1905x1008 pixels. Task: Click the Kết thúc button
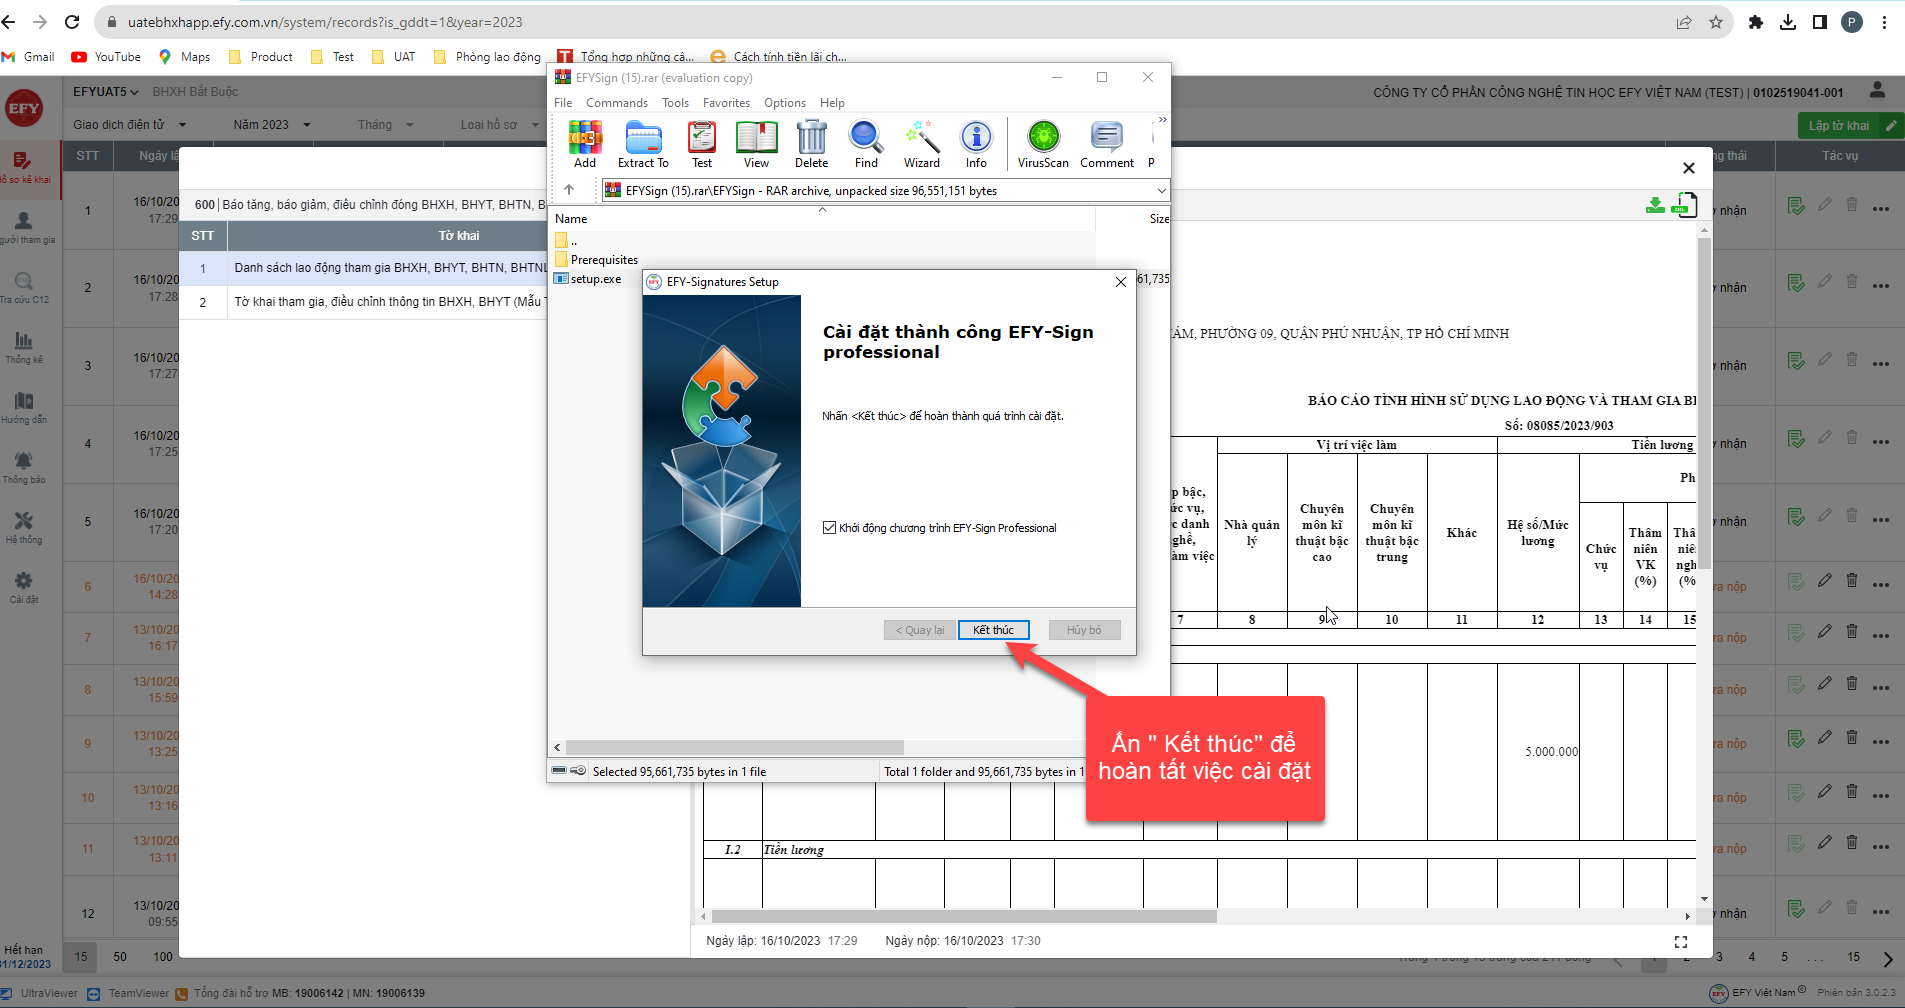click(993, 630)
